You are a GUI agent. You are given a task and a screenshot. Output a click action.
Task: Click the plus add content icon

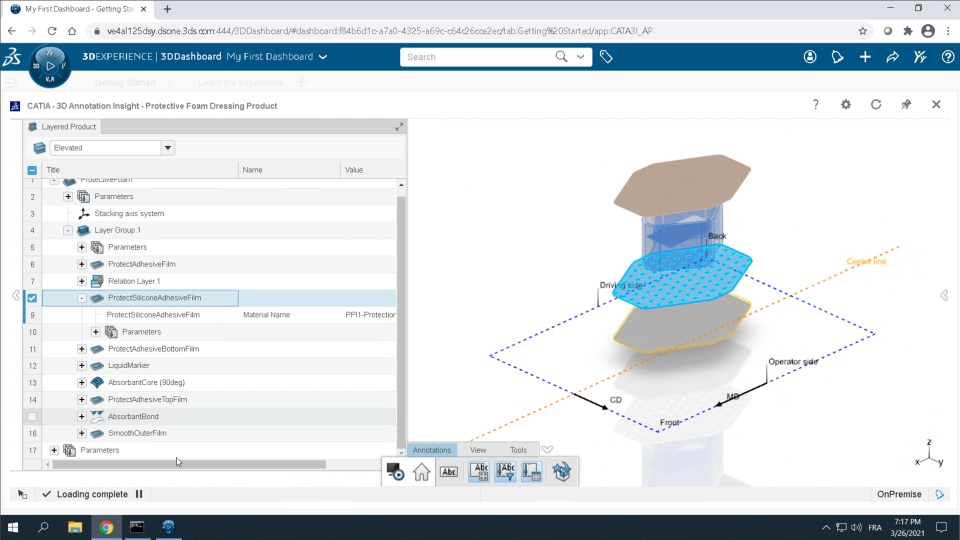(x=865, y=57)
